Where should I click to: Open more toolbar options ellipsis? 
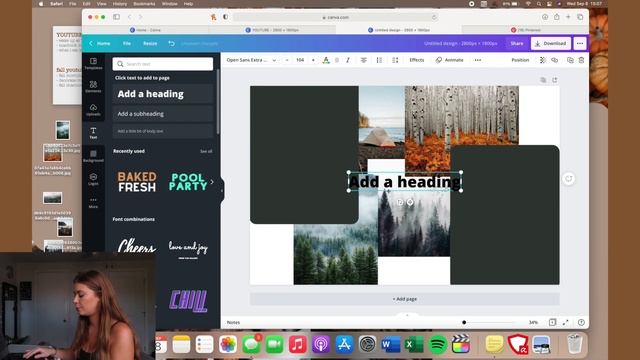point(478,60)
